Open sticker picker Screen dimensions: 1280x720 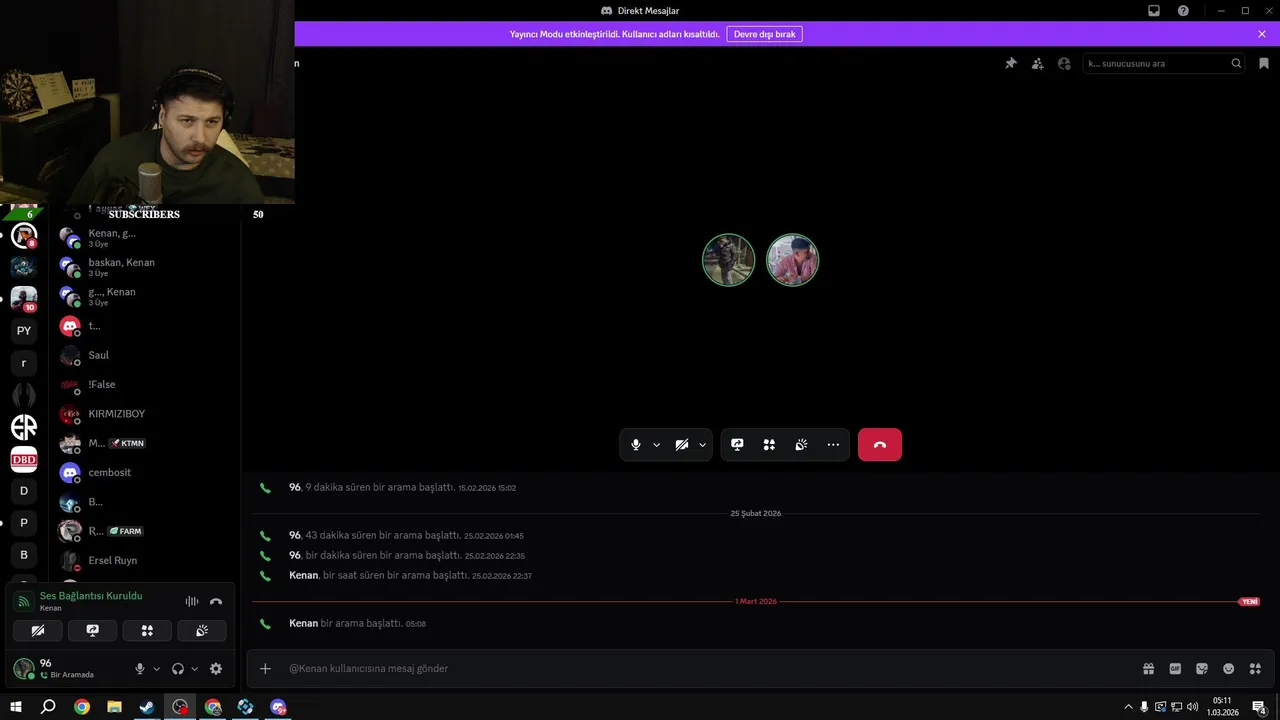(1202, 669)
